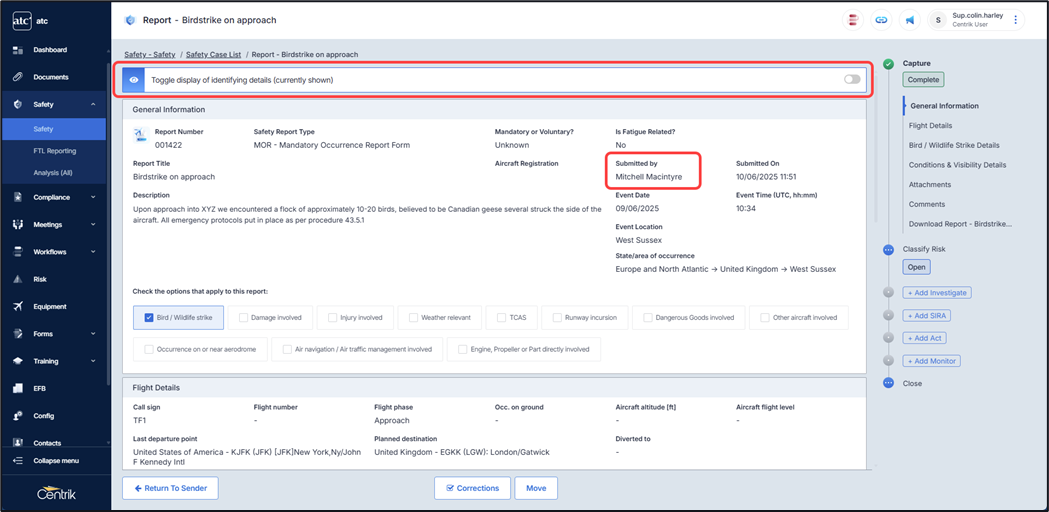Click the Return To Sender button
Image resolution: width=1049 pixels, height=512 pixels.
click(x=170, y=488)
